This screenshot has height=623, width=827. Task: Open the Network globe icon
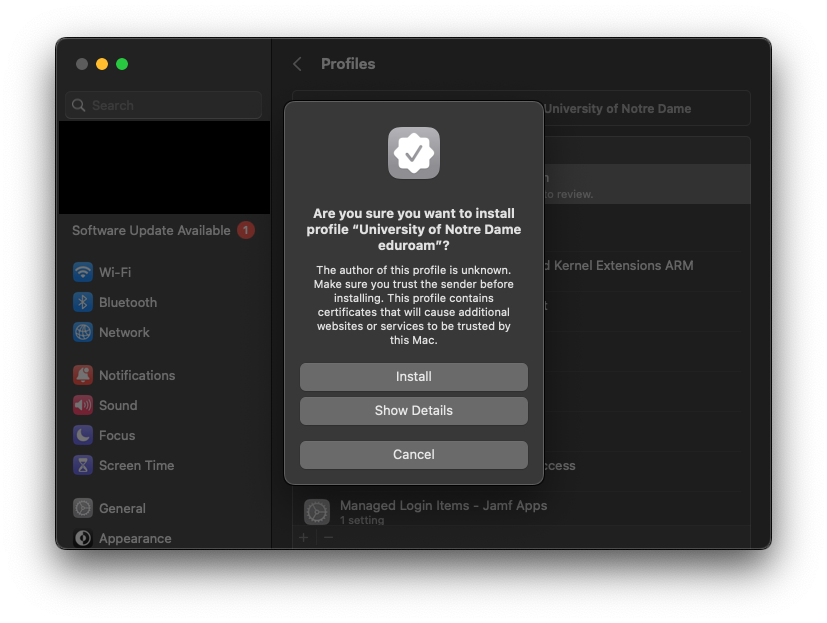pyautogui.click(x=83, y=332)
